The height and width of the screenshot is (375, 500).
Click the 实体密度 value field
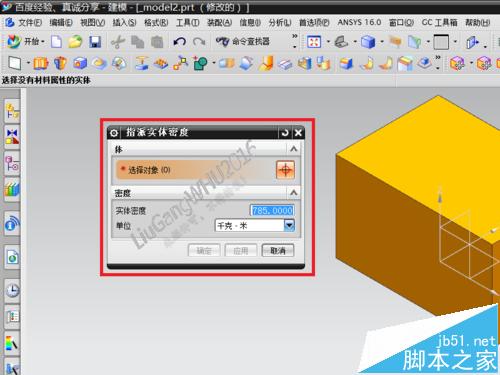272,210
